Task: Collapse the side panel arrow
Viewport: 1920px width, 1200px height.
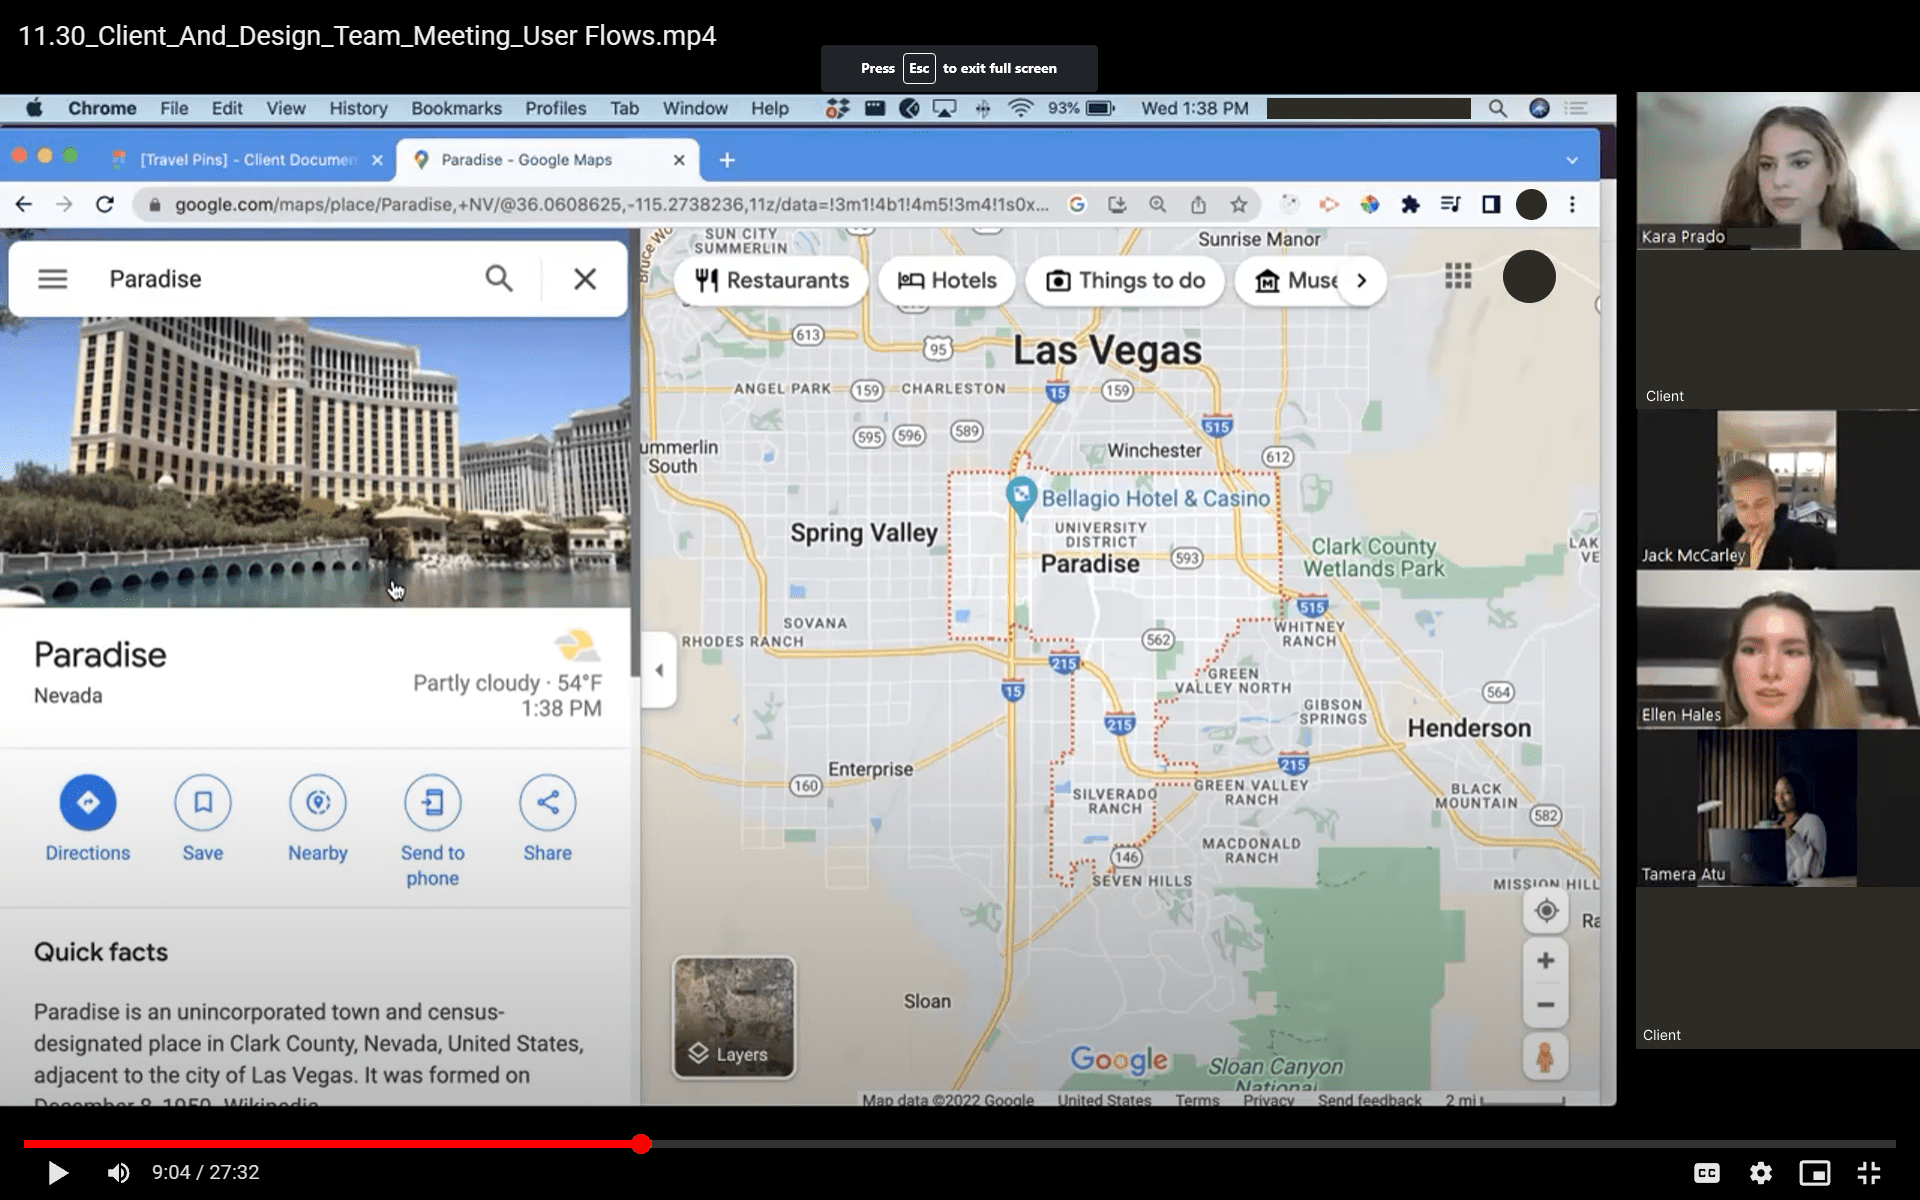Action: 658,670
